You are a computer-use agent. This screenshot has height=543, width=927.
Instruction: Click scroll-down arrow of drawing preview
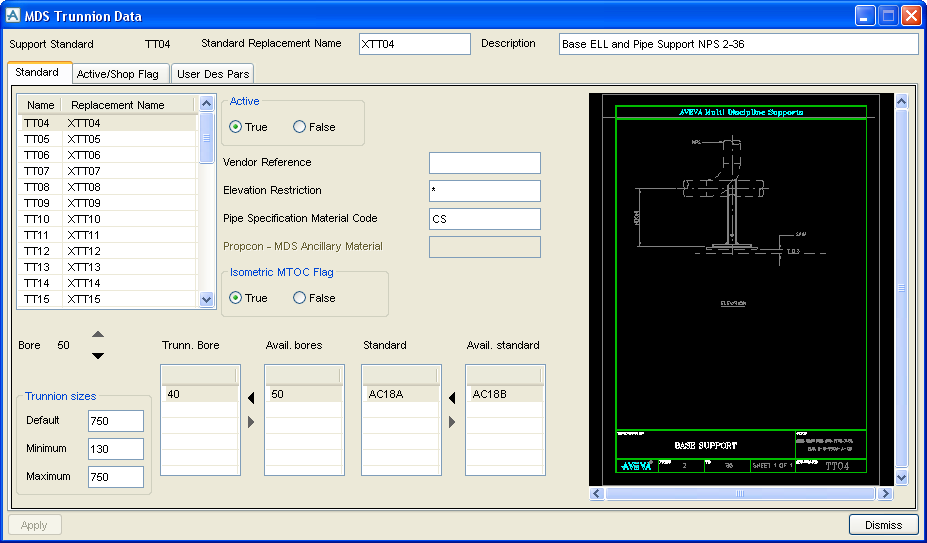(x=902, y=477)
